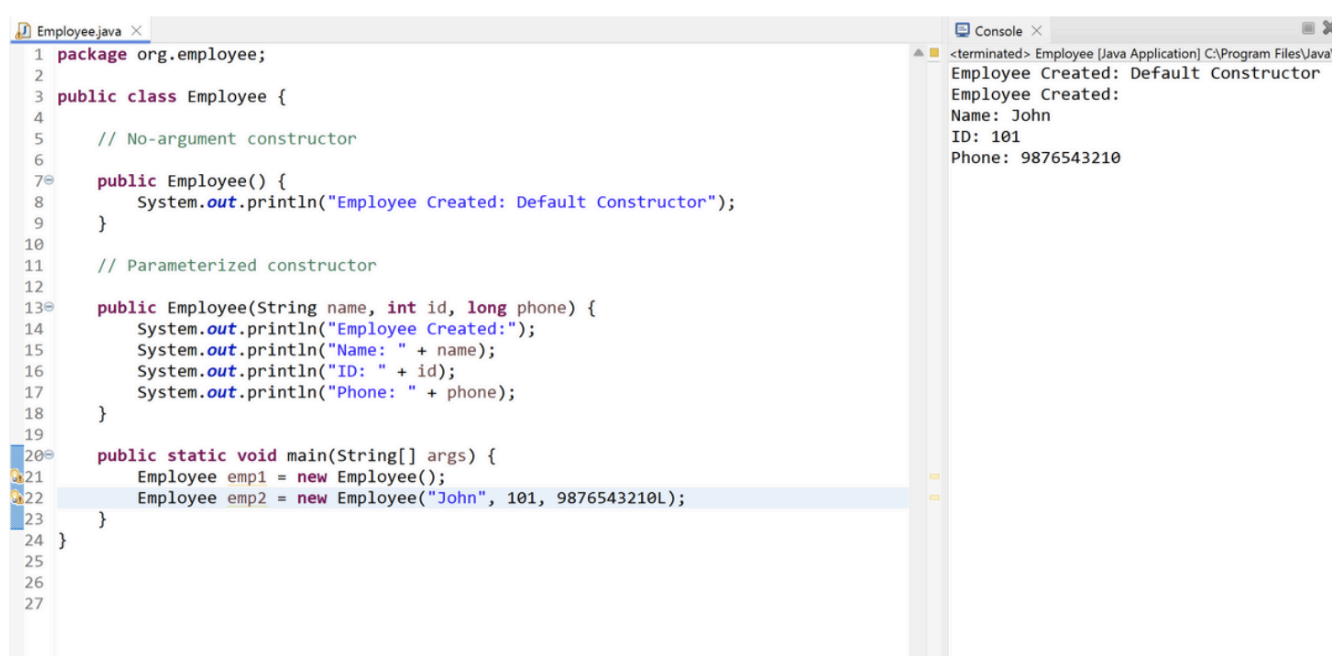Close the Employee.java editor tab

tap(136, 32)
